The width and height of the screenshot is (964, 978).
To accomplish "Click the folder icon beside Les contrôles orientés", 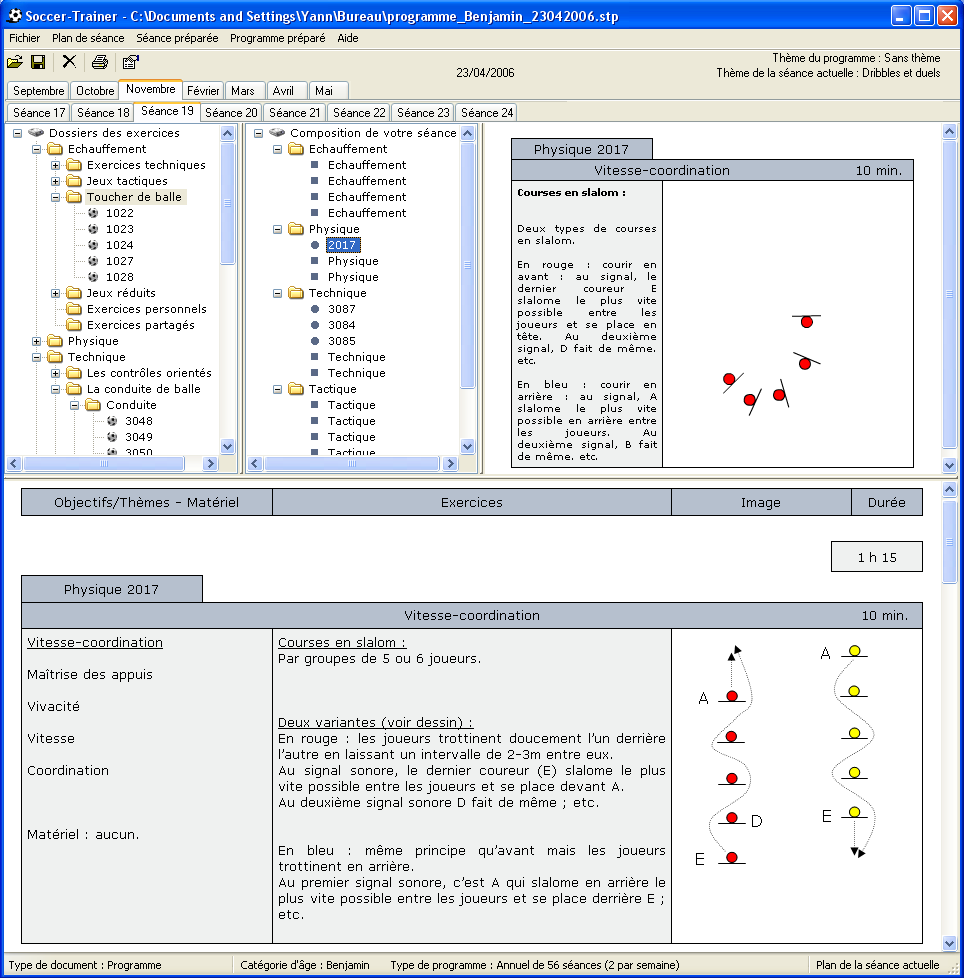I will tap(74, 373).
